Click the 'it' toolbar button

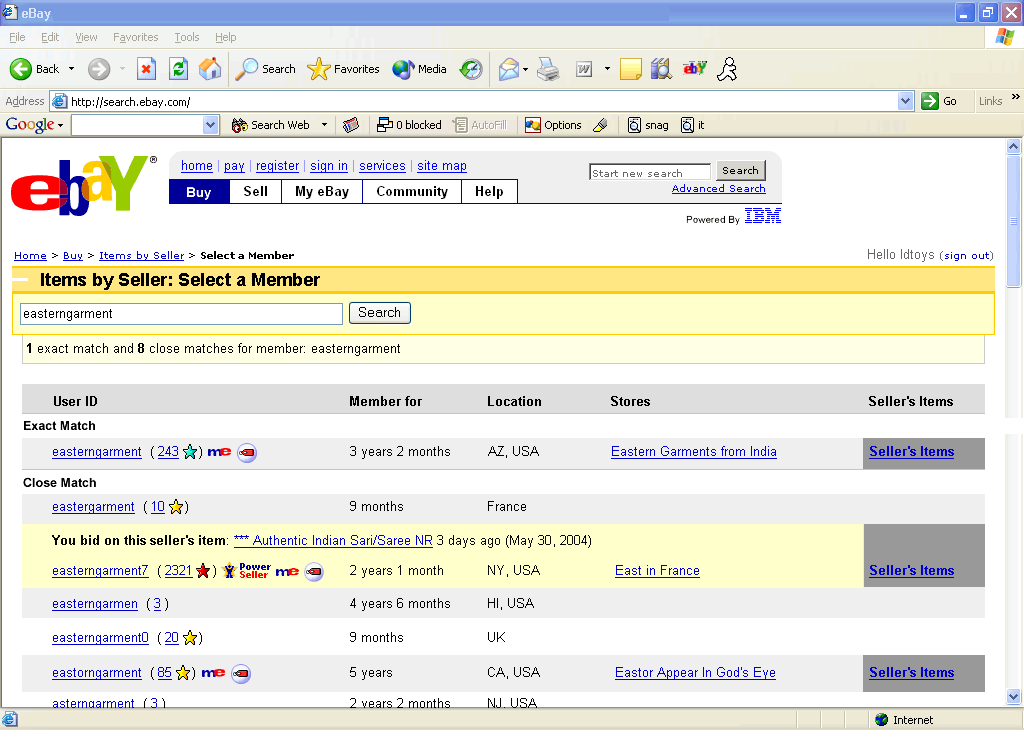pyautogui.click(x=693, y=125)
